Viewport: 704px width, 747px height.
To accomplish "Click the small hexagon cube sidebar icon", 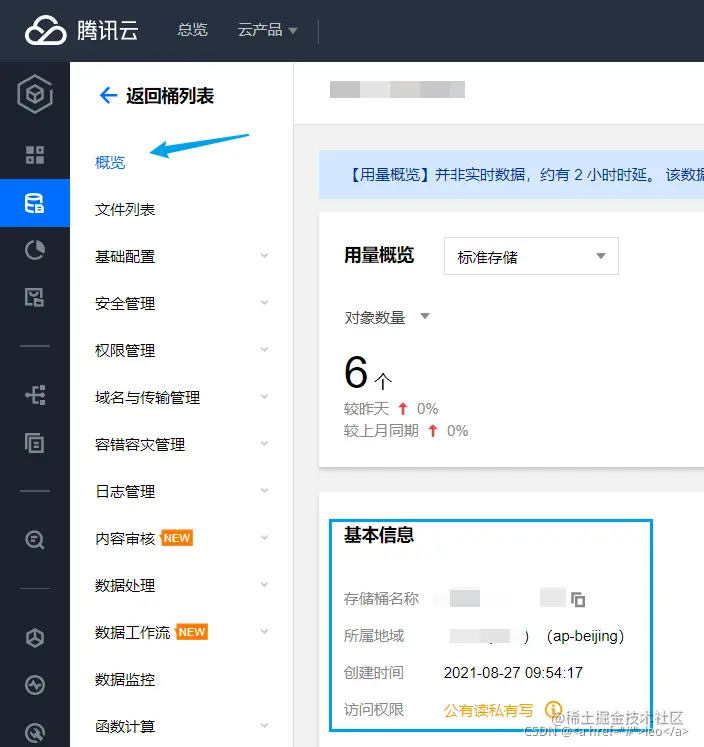I will 35,637.
